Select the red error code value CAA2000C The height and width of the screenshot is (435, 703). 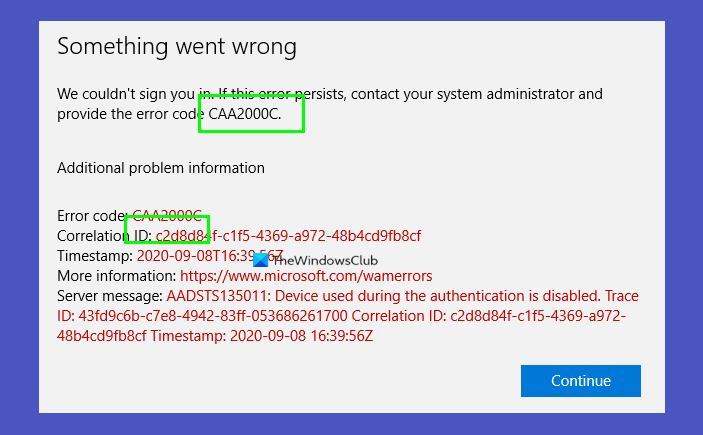(x=167, y=217)
